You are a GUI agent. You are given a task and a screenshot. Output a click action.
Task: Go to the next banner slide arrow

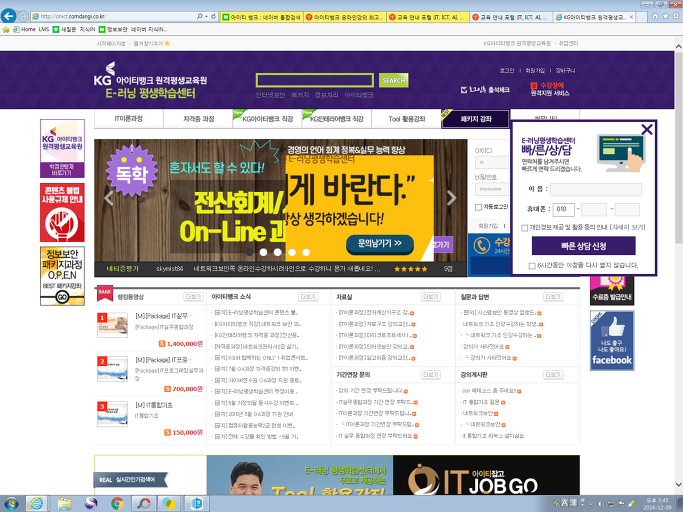(452, 197)
